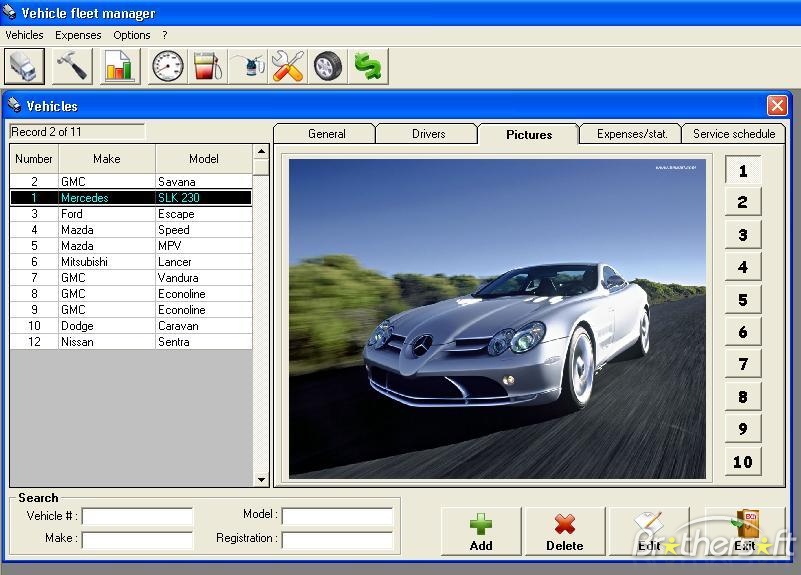Select the Mercedes SLK 230 row
801x575 pixels.
click(x=131, y=198)
